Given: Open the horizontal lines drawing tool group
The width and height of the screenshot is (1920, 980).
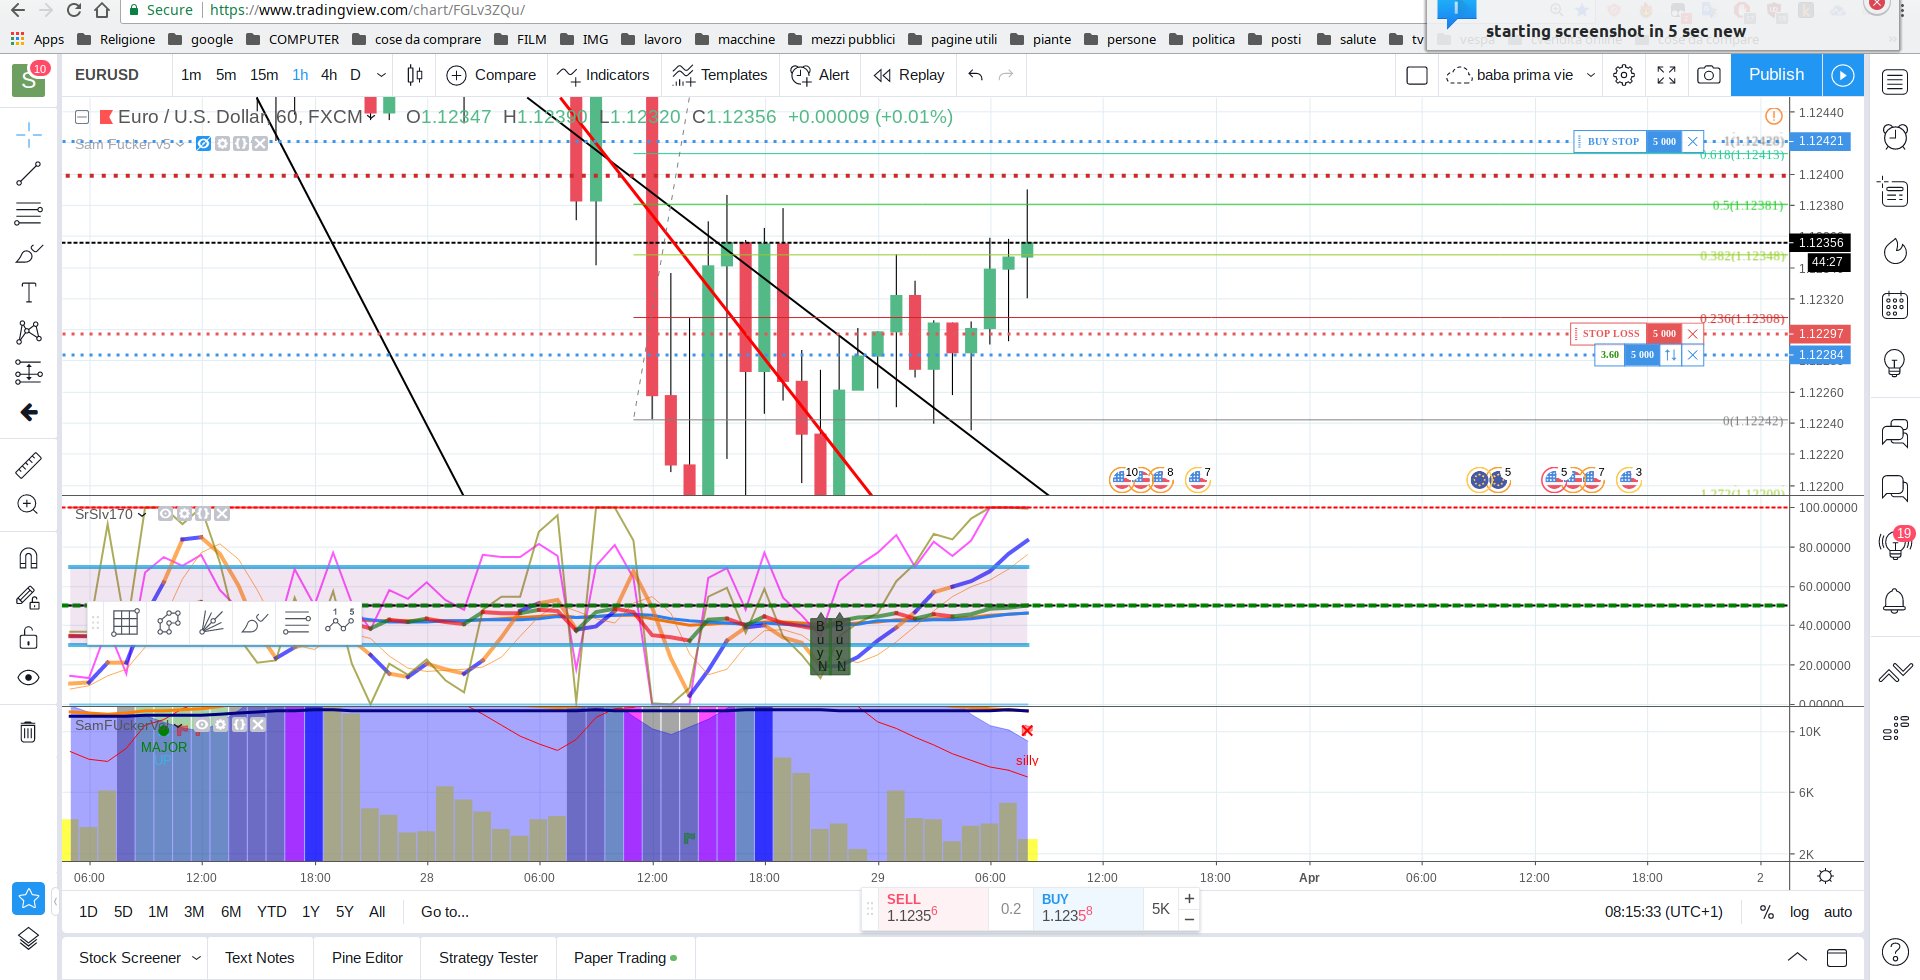Looking at the screenshot, I should [29, 213].
